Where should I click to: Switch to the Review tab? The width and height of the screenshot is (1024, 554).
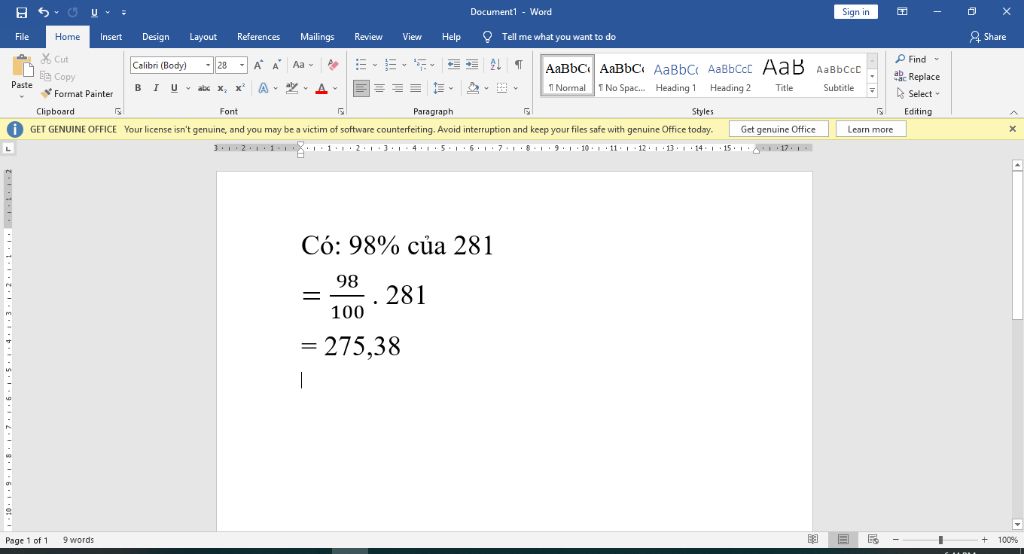pos(368,37)
